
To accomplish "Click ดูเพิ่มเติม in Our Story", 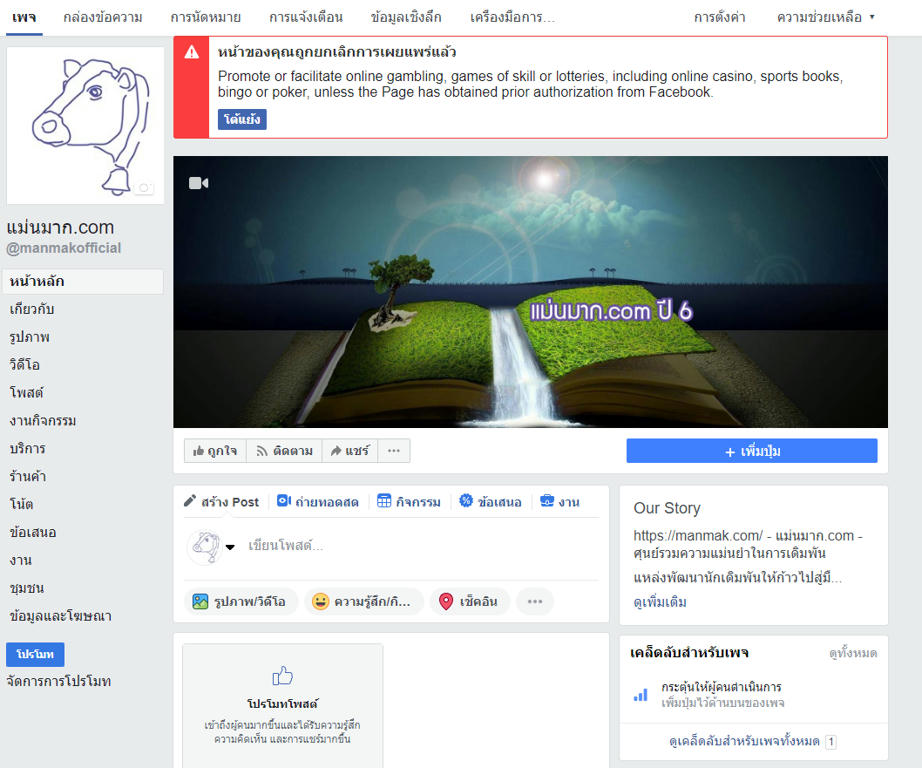I will 660,602.
